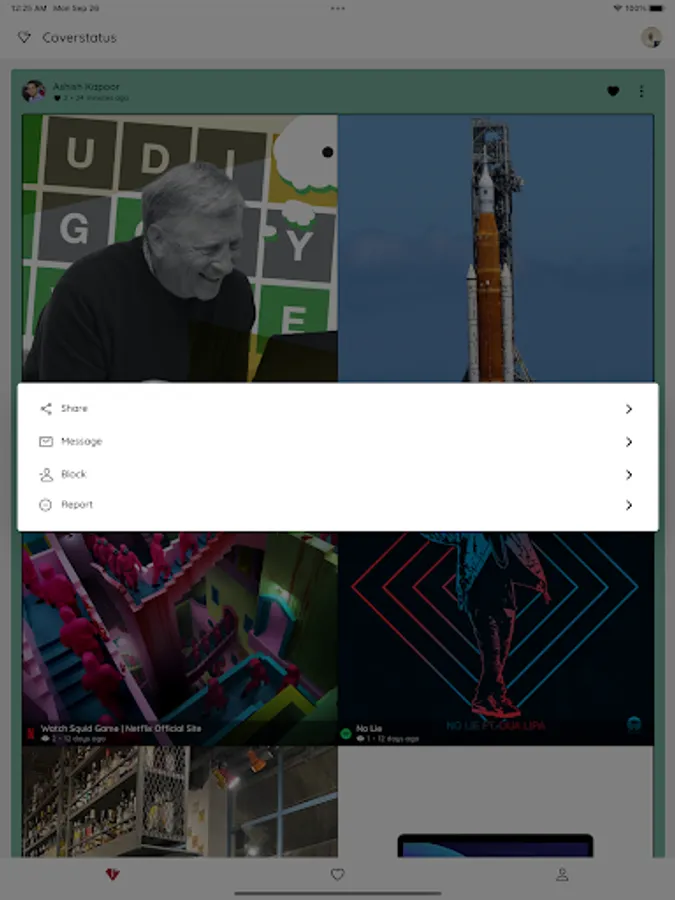Open the Wordle photo thumbnail

[180, 248]
